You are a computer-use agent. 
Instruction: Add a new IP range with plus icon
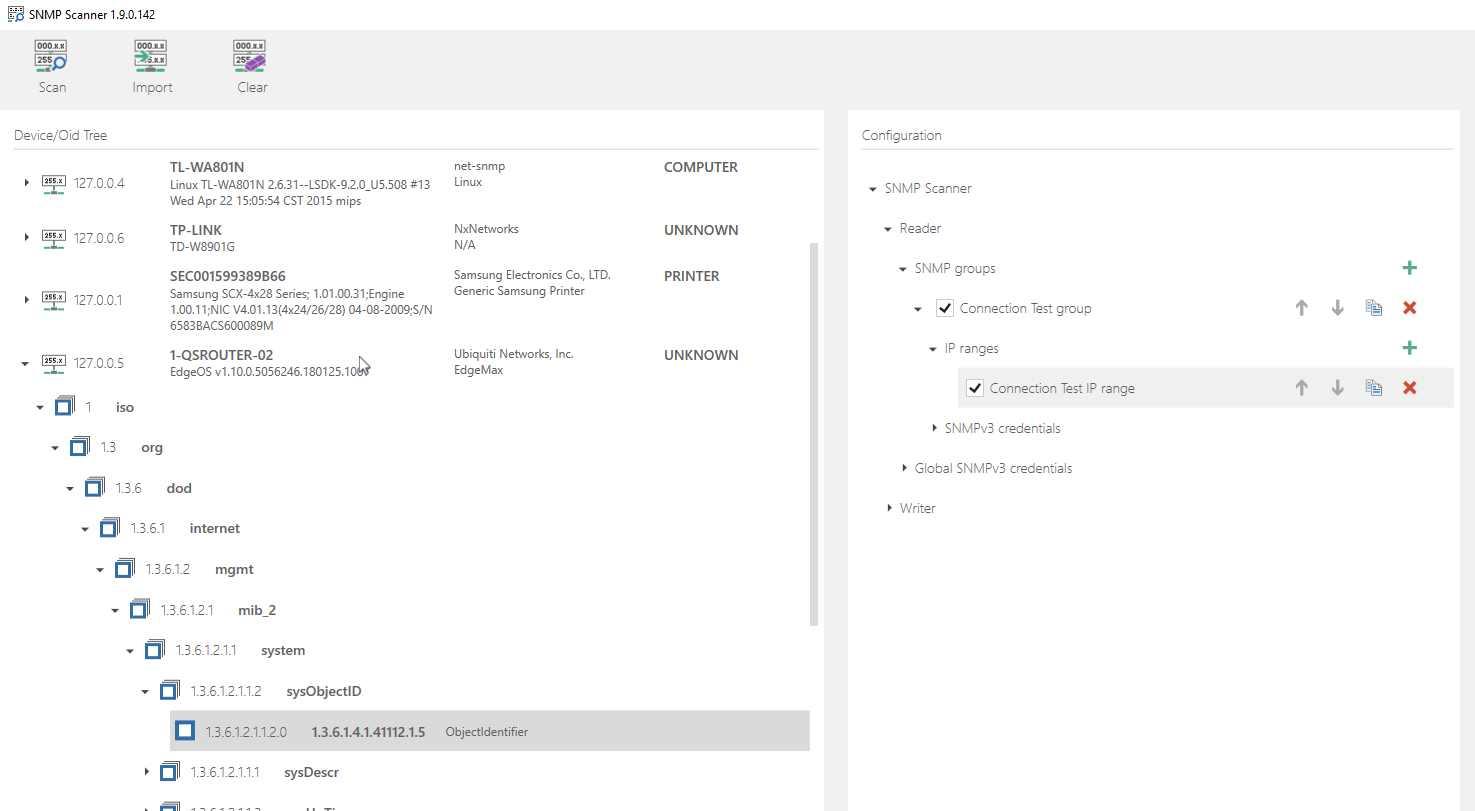click(1410, 348)
